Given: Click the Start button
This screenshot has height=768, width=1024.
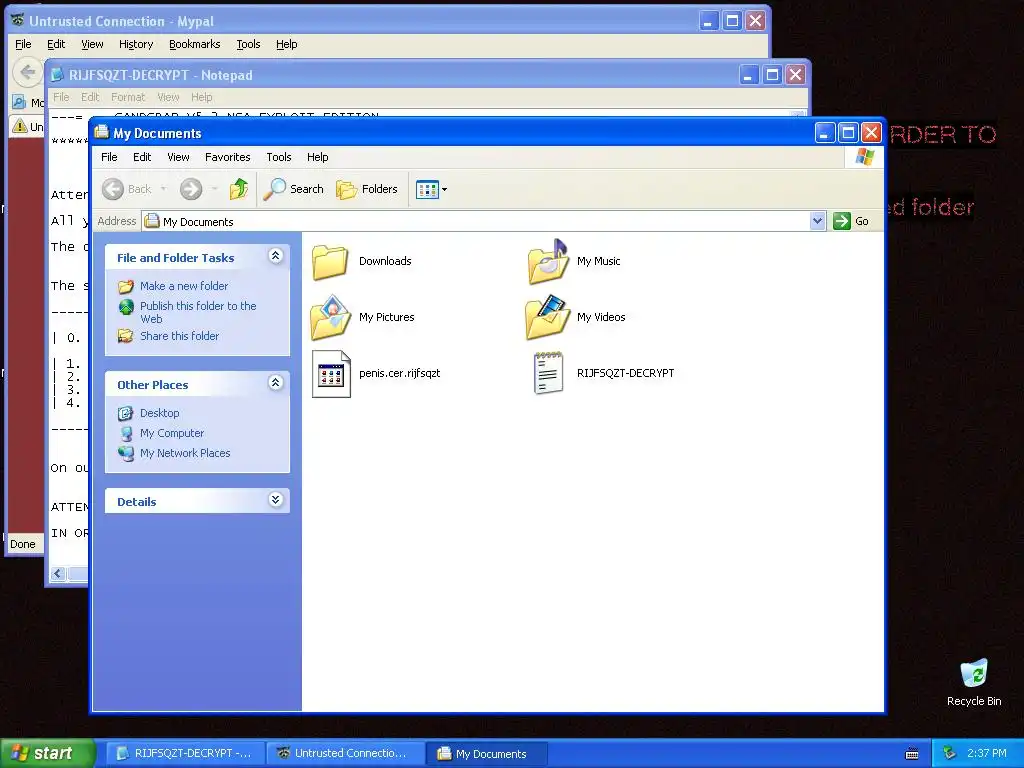Looking at the screenshot, I should (48, 753).
